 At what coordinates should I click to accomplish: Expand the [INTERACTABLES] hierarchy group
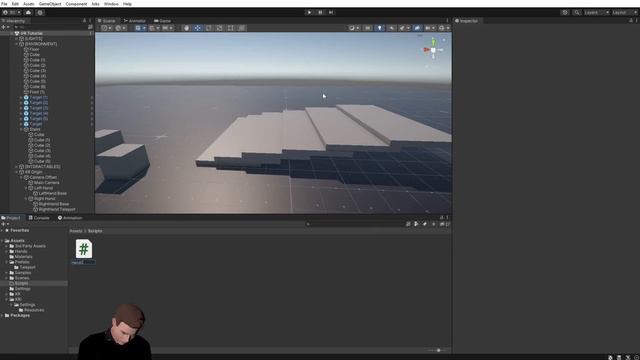coord(17,167)
